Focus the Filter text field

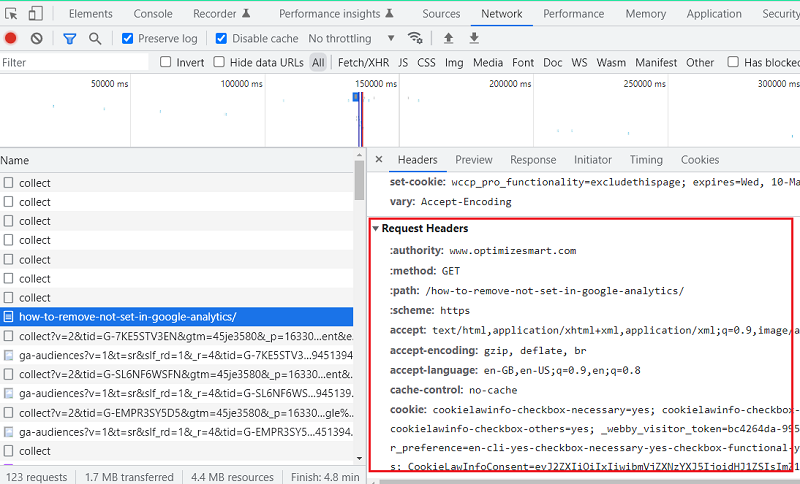coord(74,62)
